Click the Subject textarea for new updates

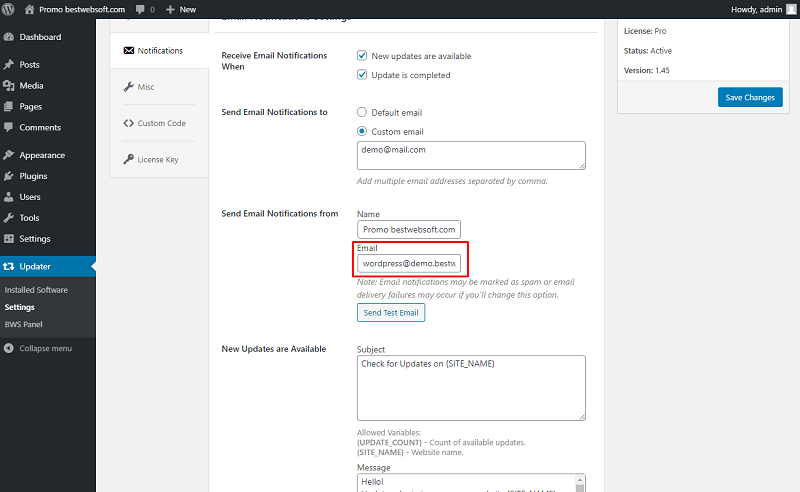pyautogui.click(x=471, y=388)
